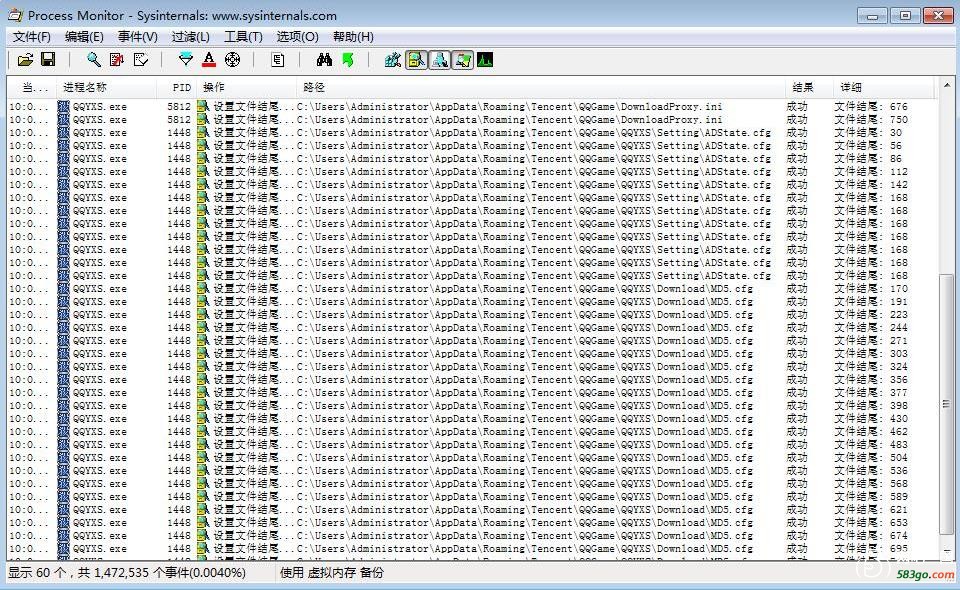Screen dimensions: 960x590
Task: Open the 过滤(L) menu
Action: [190, 37]
